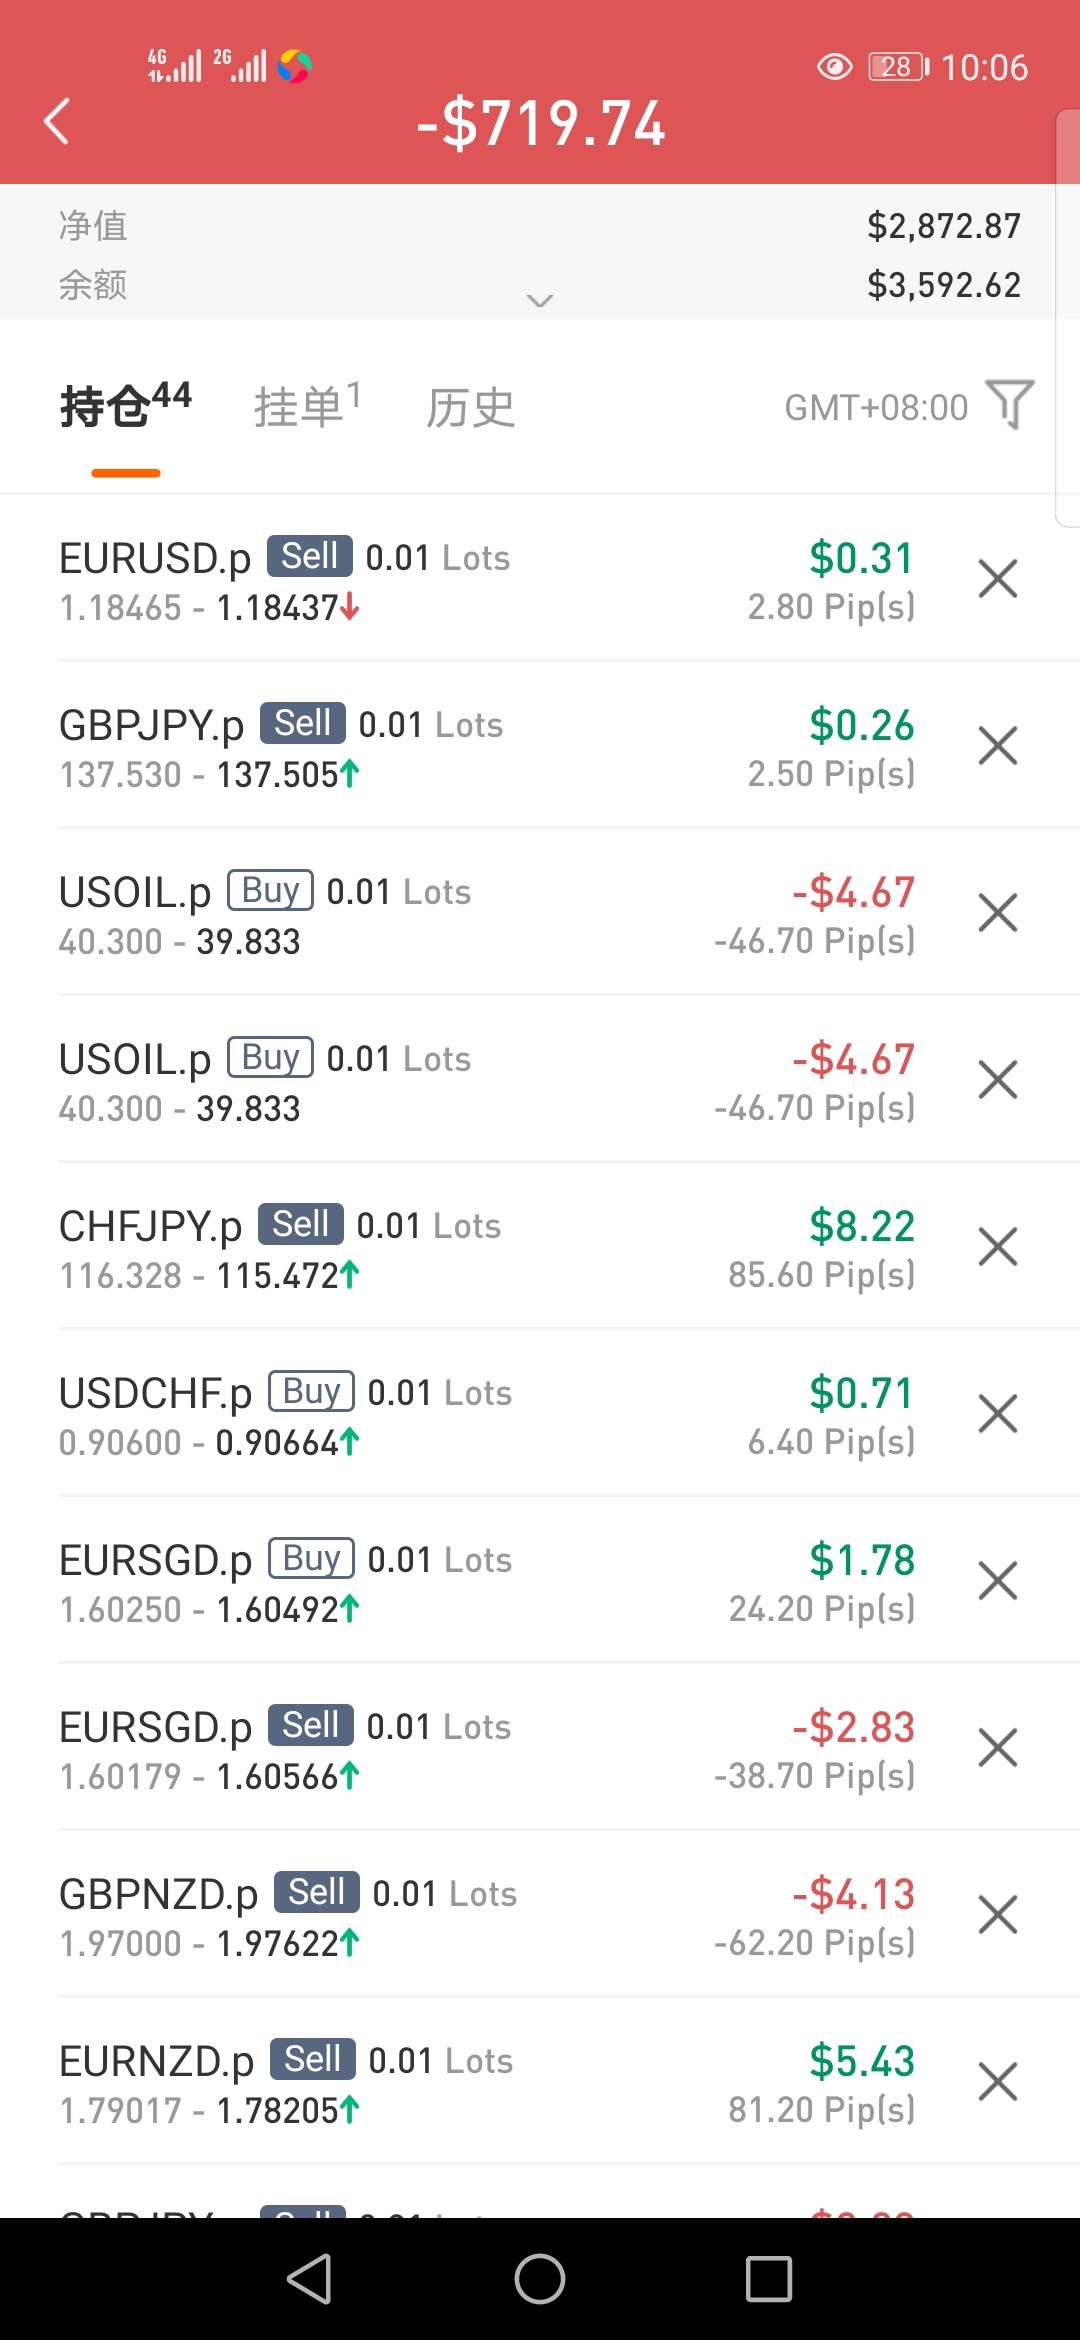Screen dimensions: 1080x2340
Task: Change the GMT+08:00 timezone setting
Action: [875, 408]
